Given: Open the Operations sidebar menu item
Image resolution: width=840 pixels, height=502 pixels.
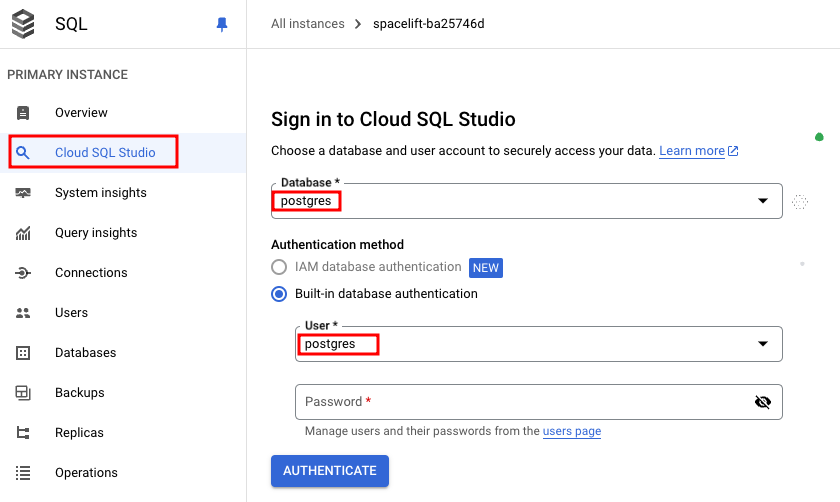Looking at the screenshot, I should click(86, 473).
